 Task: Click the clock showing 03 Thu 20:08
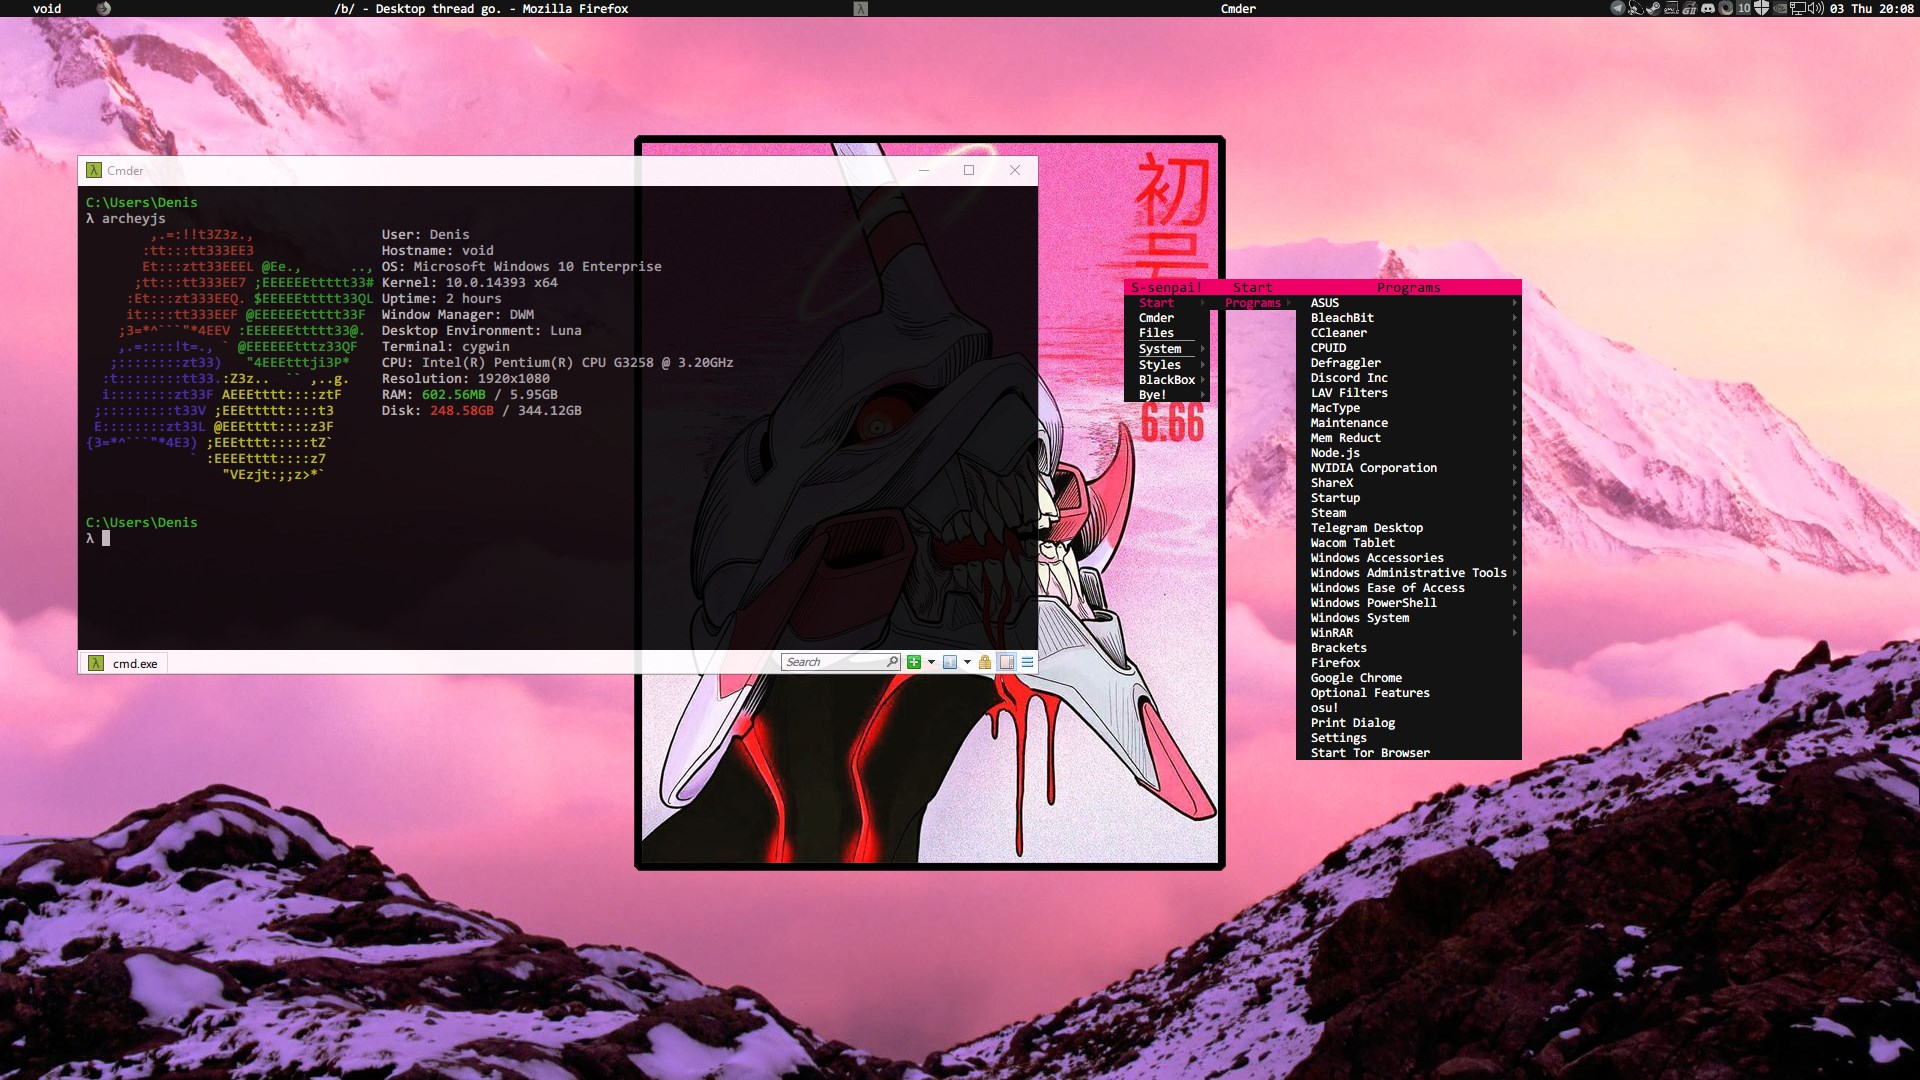(1872, 8)
